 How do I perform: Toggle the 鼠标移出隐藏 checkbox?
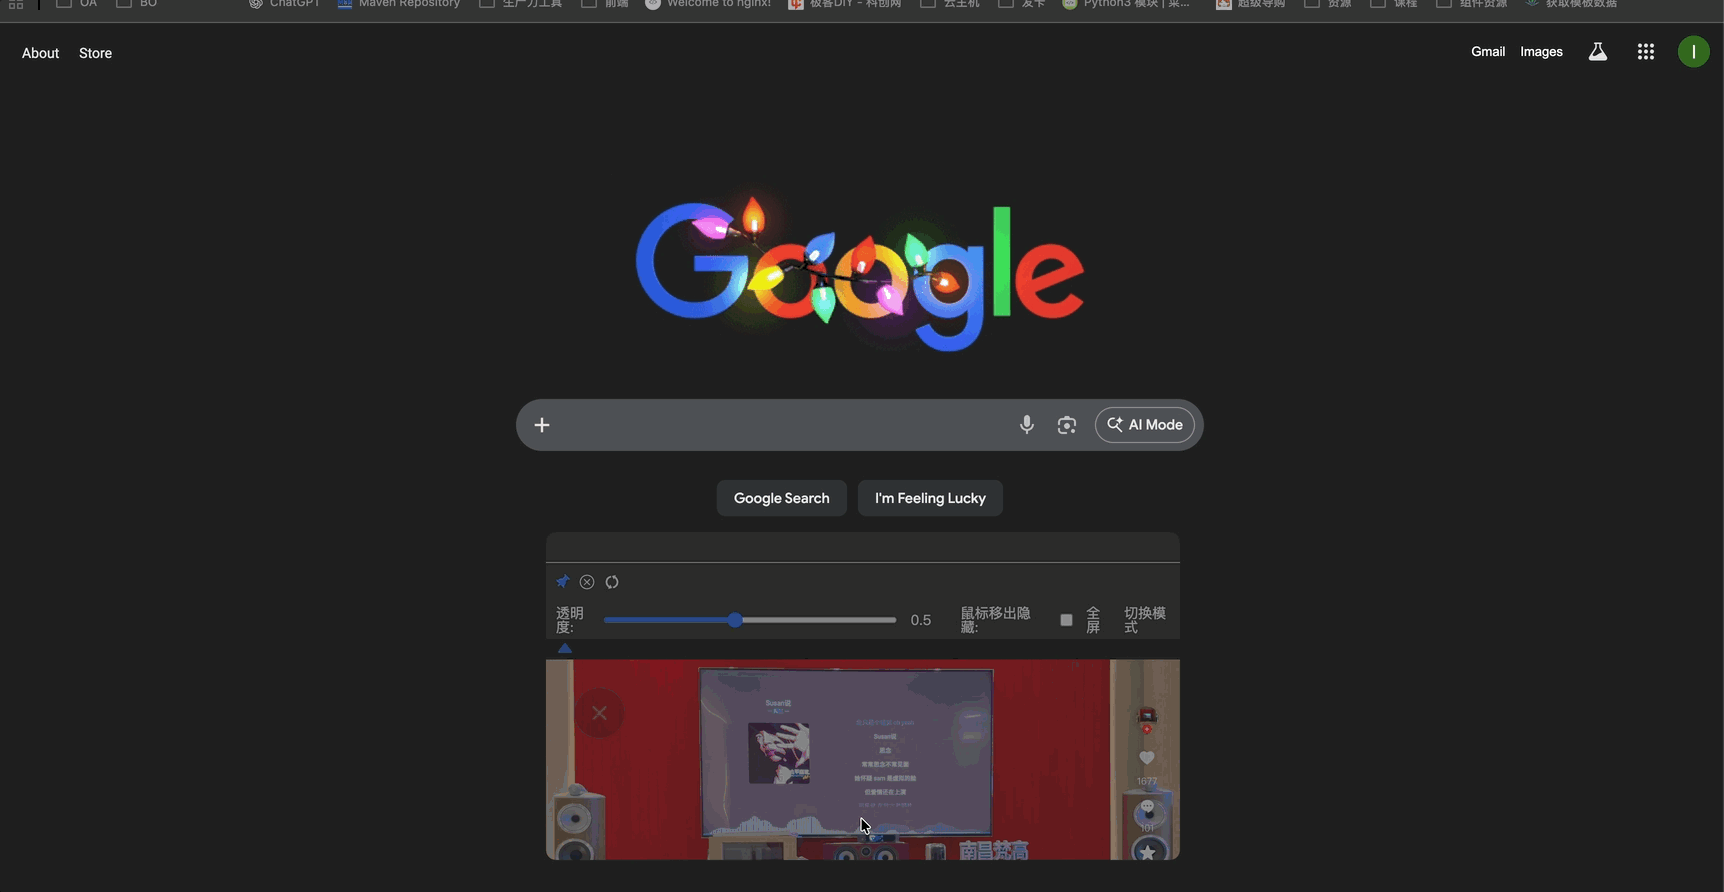coord(1066,620)
